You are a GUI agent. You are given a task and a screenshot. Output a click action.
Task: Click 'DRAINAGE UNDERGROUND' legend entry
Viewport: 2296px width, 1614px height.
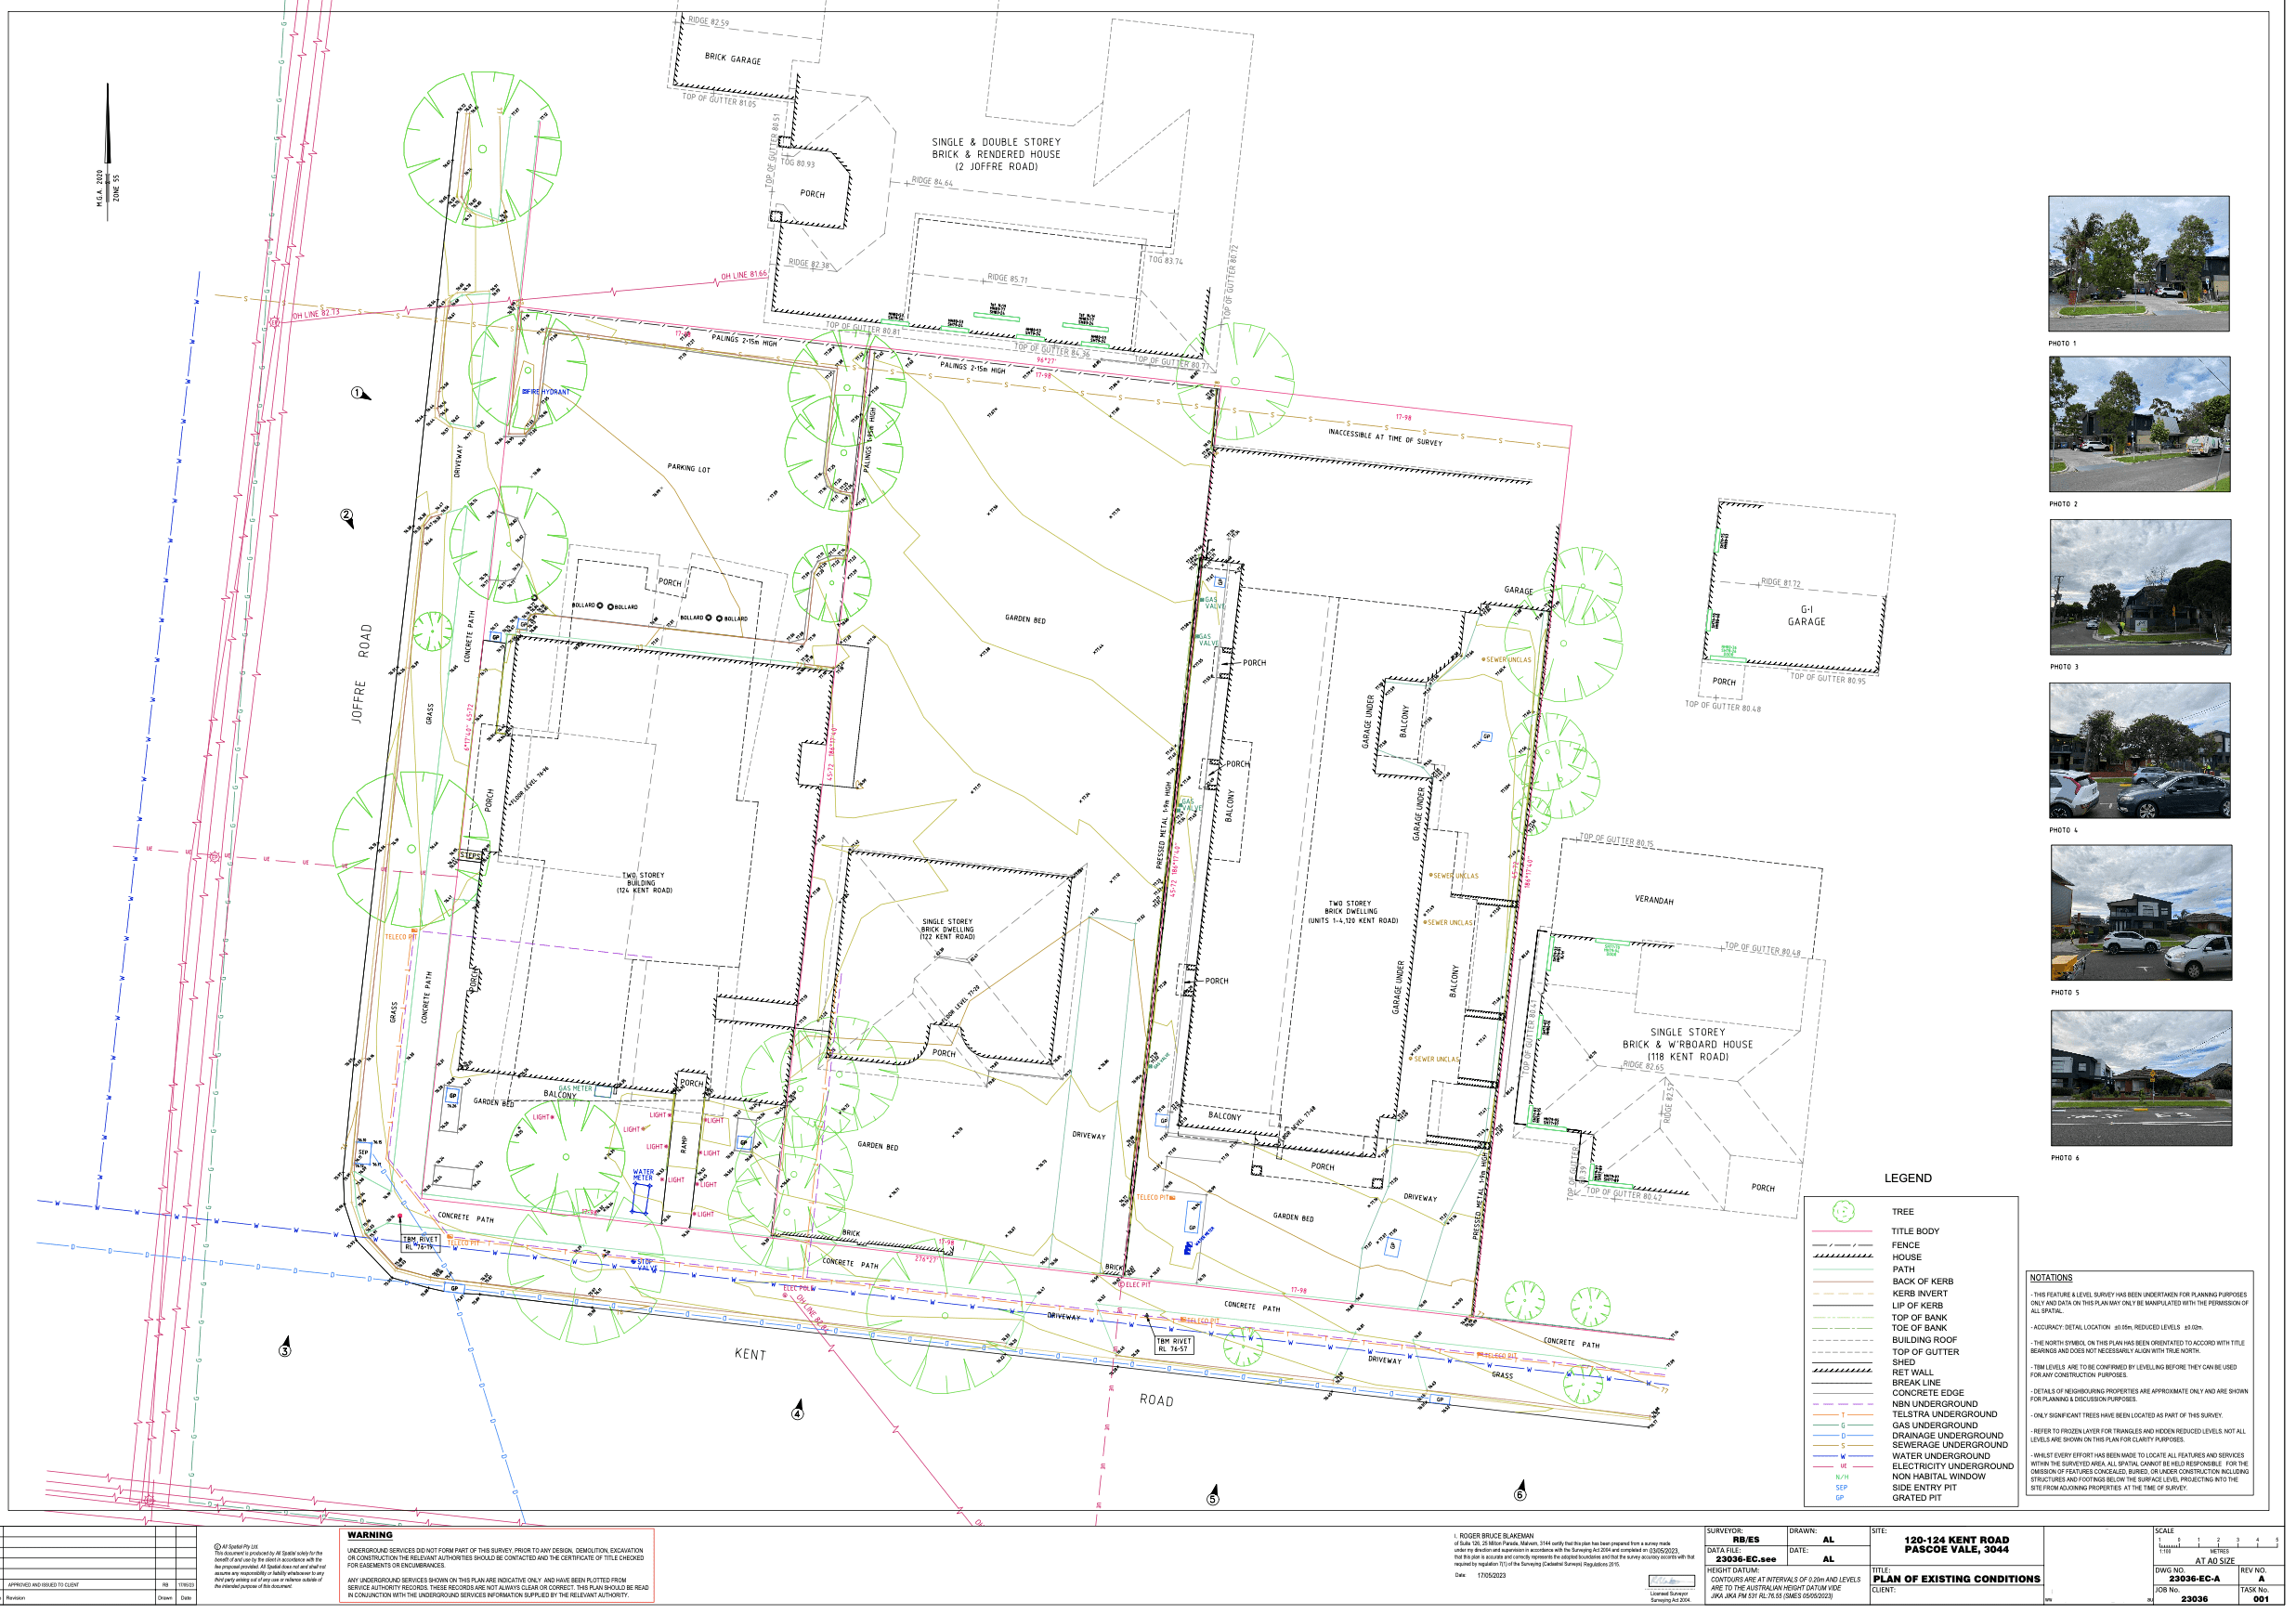click(1947, 1435)
